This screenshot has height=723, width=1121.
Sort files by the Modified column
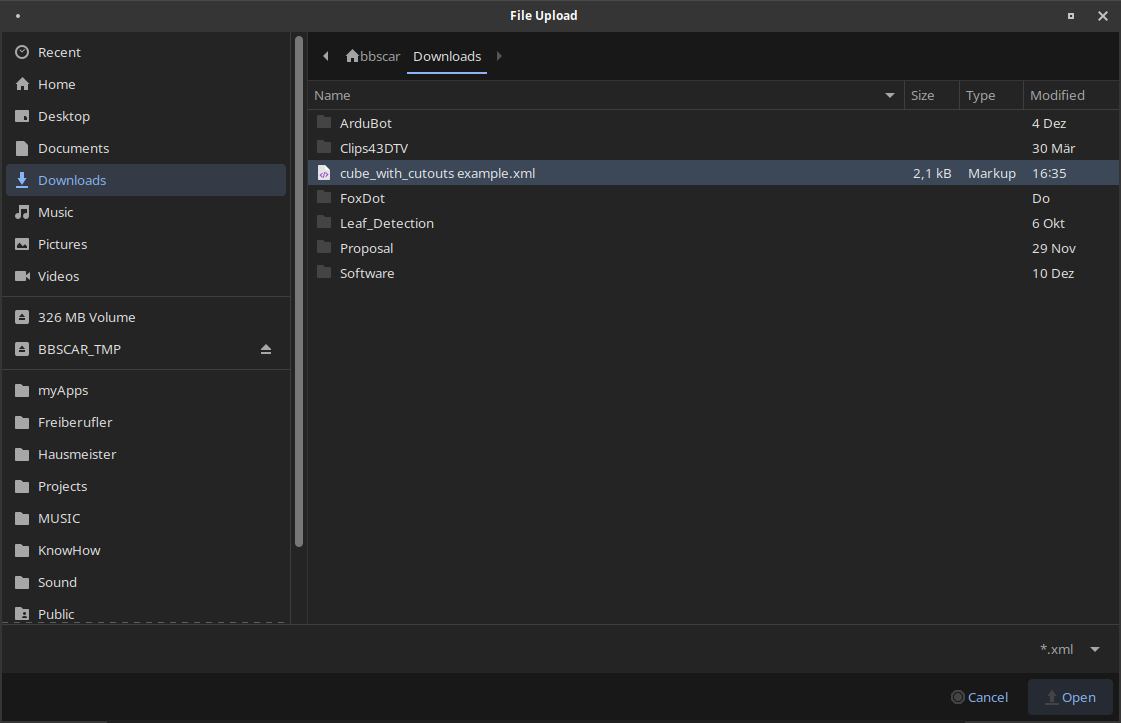[x=1057, y=96]
